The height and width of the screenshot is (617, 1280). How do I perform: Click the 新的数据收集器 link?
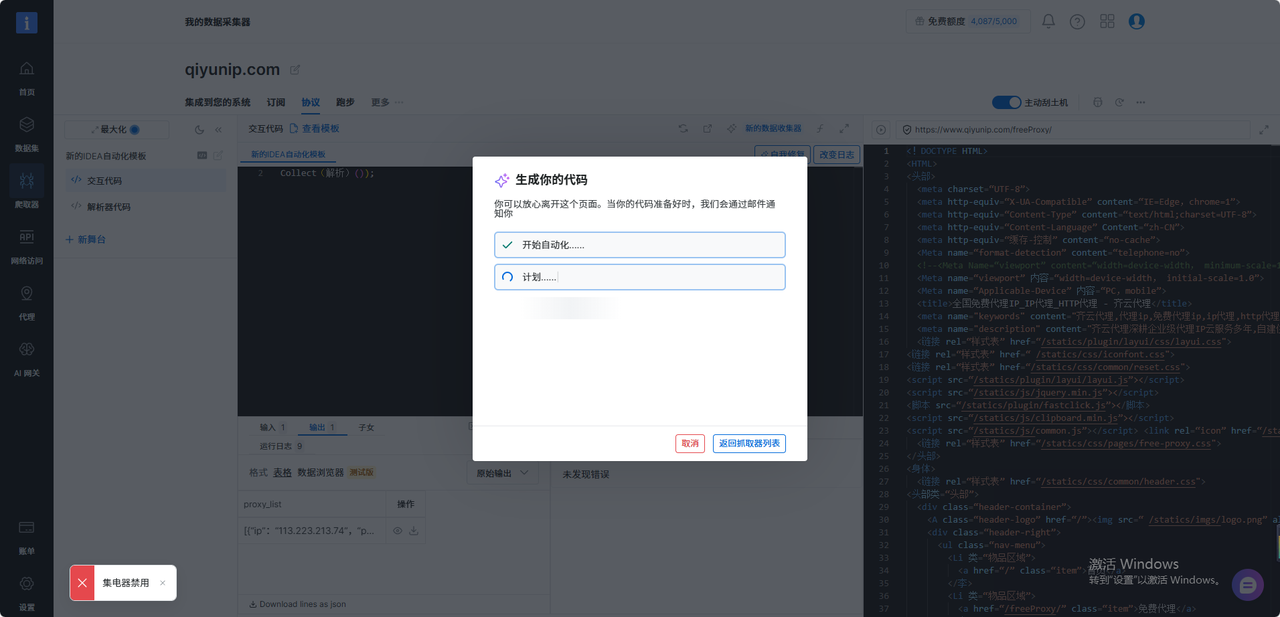coord(773,129)
